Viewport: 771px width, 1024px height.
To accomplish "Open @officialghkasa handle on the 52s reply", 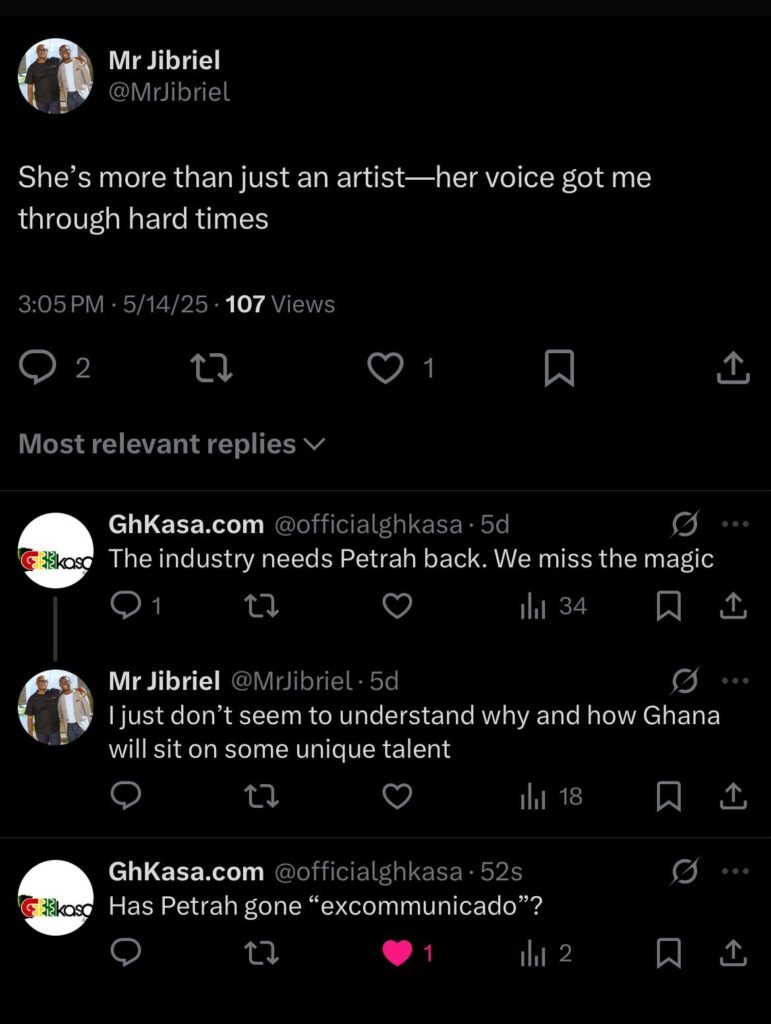I will click(368, 872).
